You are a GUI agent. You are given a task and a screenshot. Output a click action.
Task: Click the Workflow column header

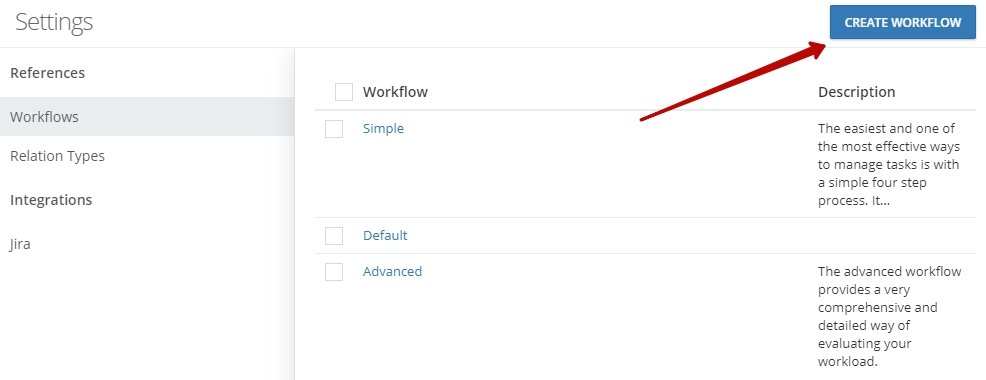396,92
